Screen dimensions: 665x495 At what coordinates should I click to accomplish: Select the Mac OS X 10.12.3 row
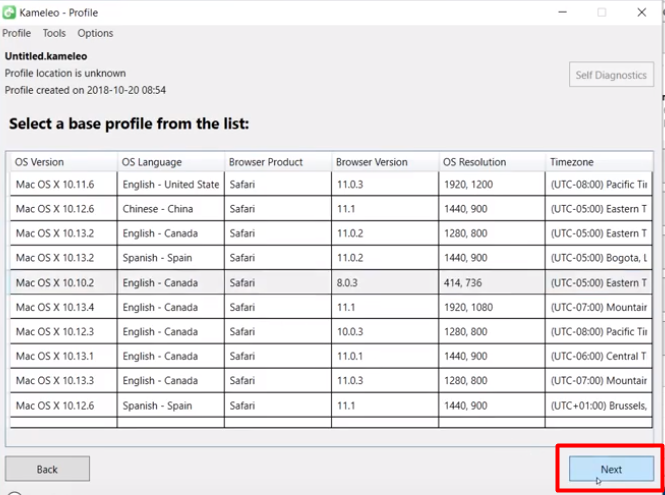tap(331, 332)
